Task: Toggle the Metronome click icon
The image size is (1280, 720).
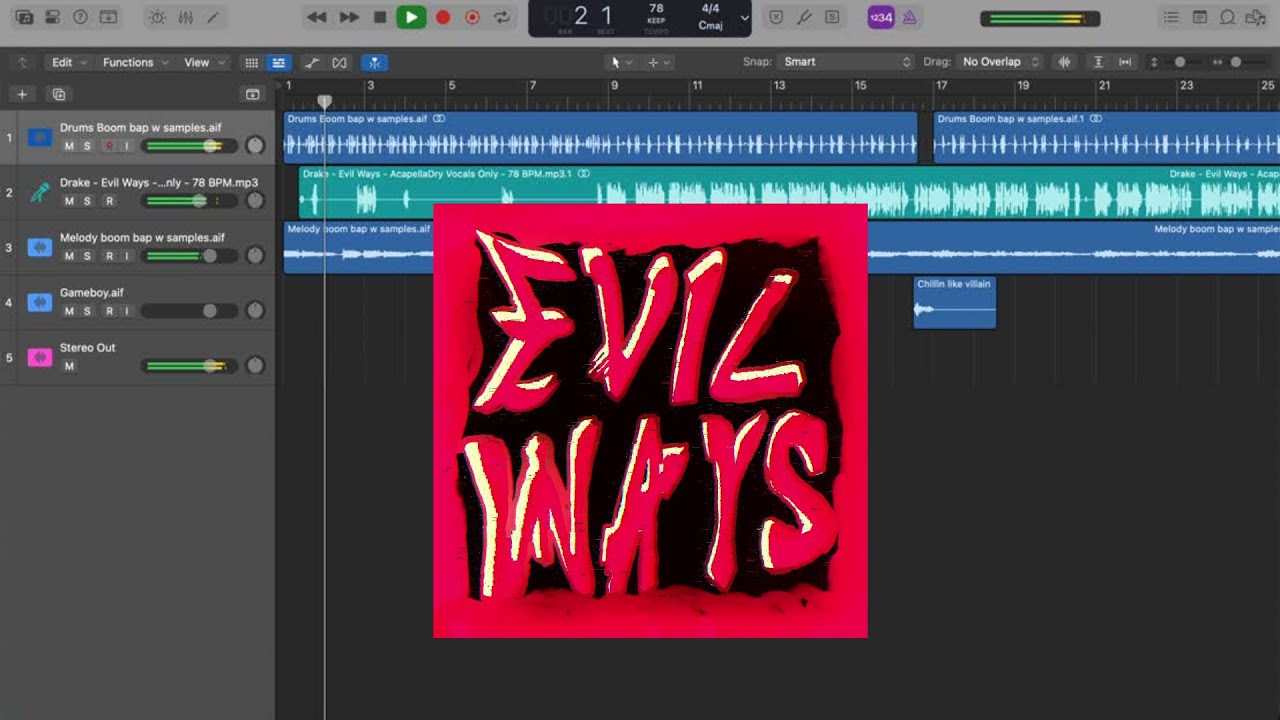Action: click(x=909, y=17)
